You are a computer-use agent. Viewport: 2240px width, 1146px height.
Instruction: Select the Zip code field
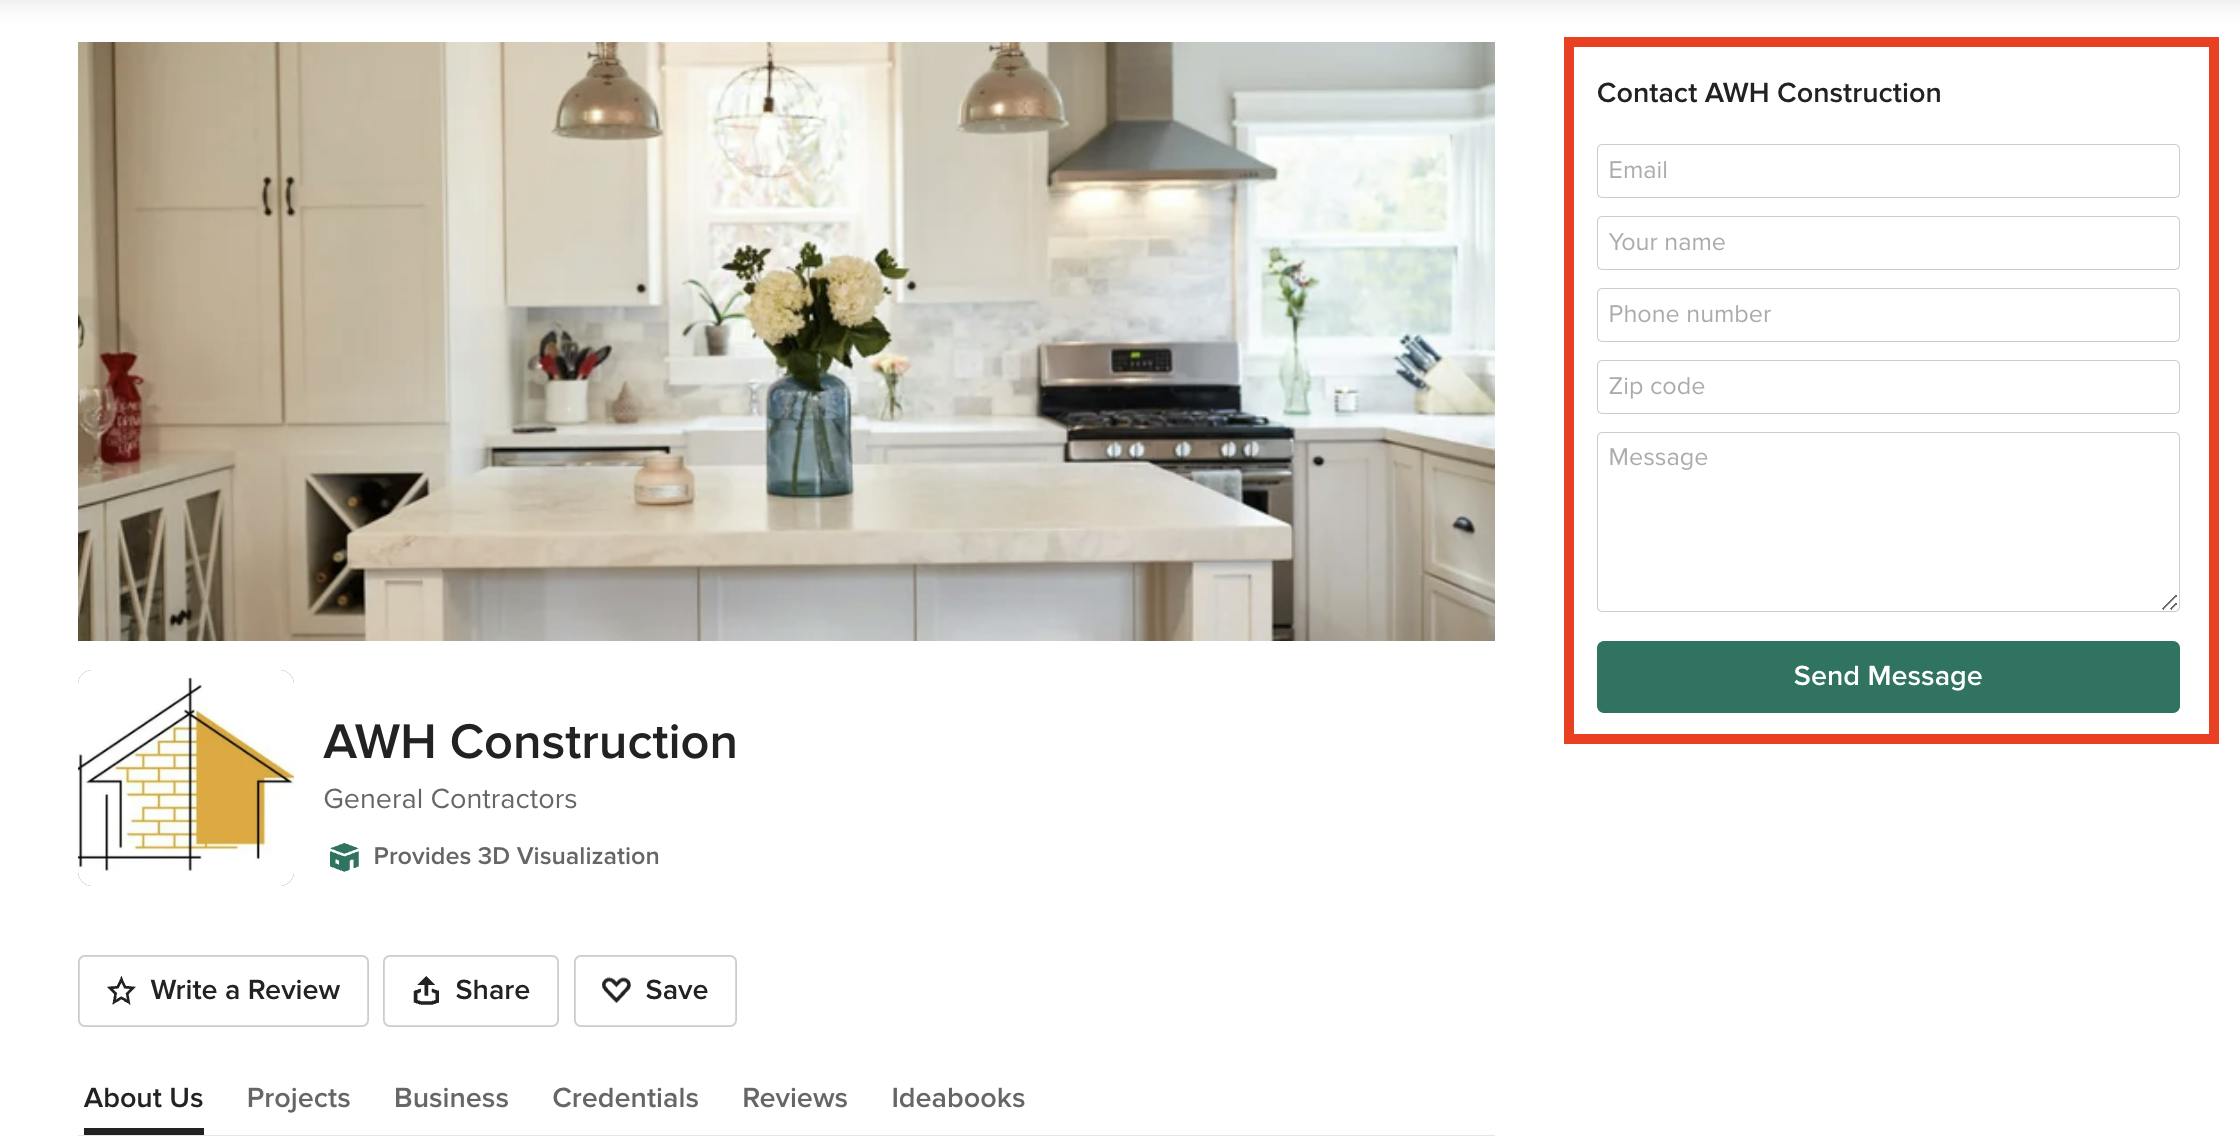1888,387
